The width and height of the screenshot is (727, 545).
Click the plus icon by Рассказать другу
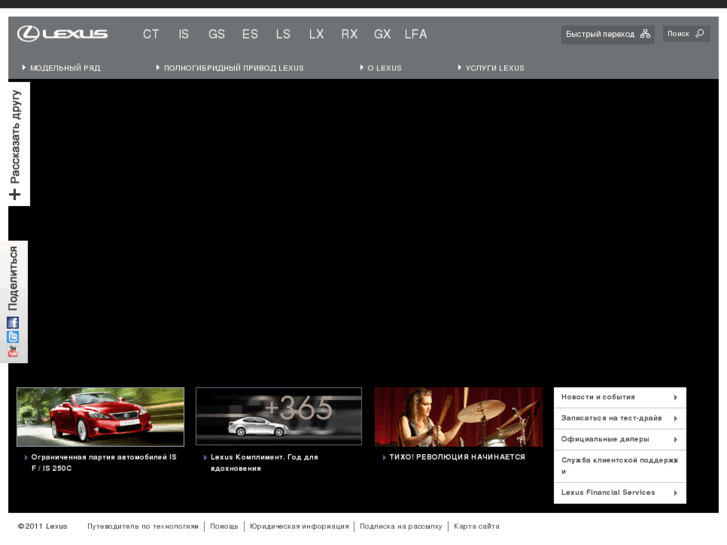coord(15,194)
